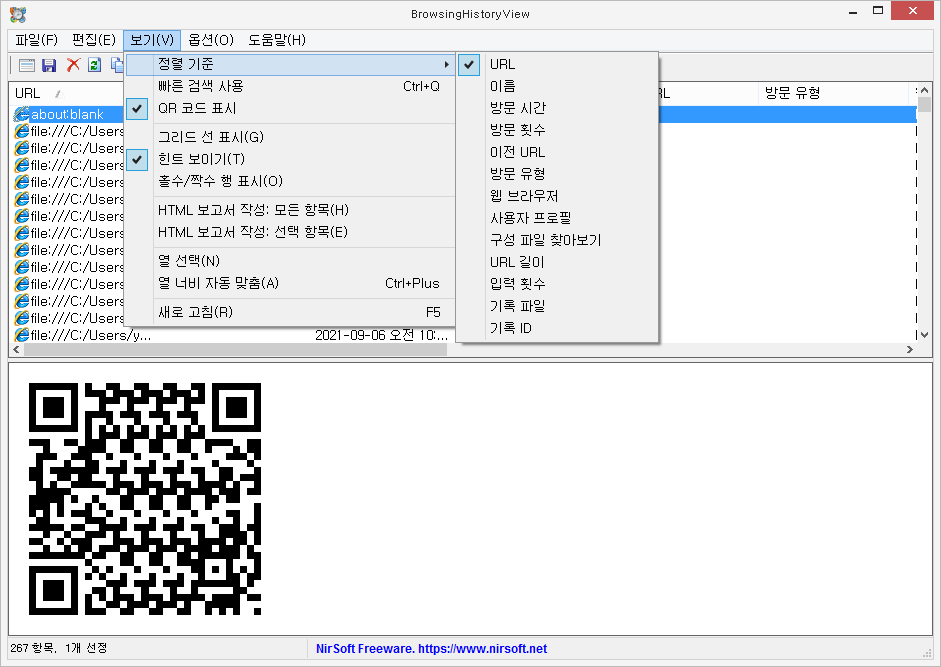Open the Advanced Options toolbar icon
Image resolution: width=941 pixels, height=667 pixels.
27,65
